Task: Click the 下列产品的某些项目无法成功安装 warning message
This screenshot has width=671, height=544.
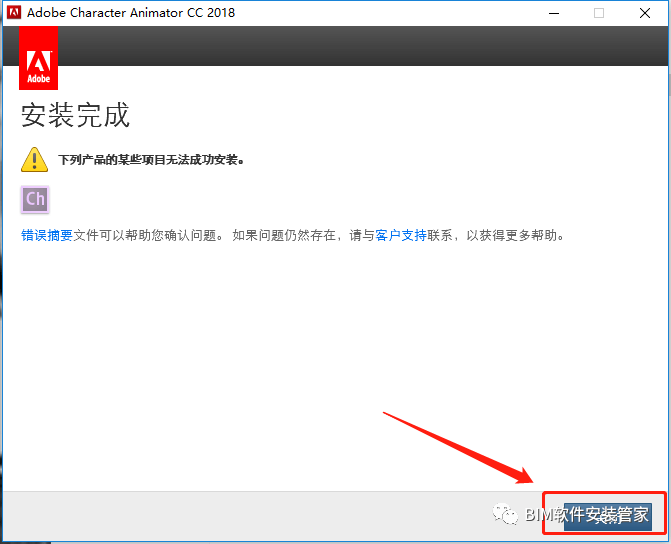Action: pyautogui.click(x=151, y=160)
